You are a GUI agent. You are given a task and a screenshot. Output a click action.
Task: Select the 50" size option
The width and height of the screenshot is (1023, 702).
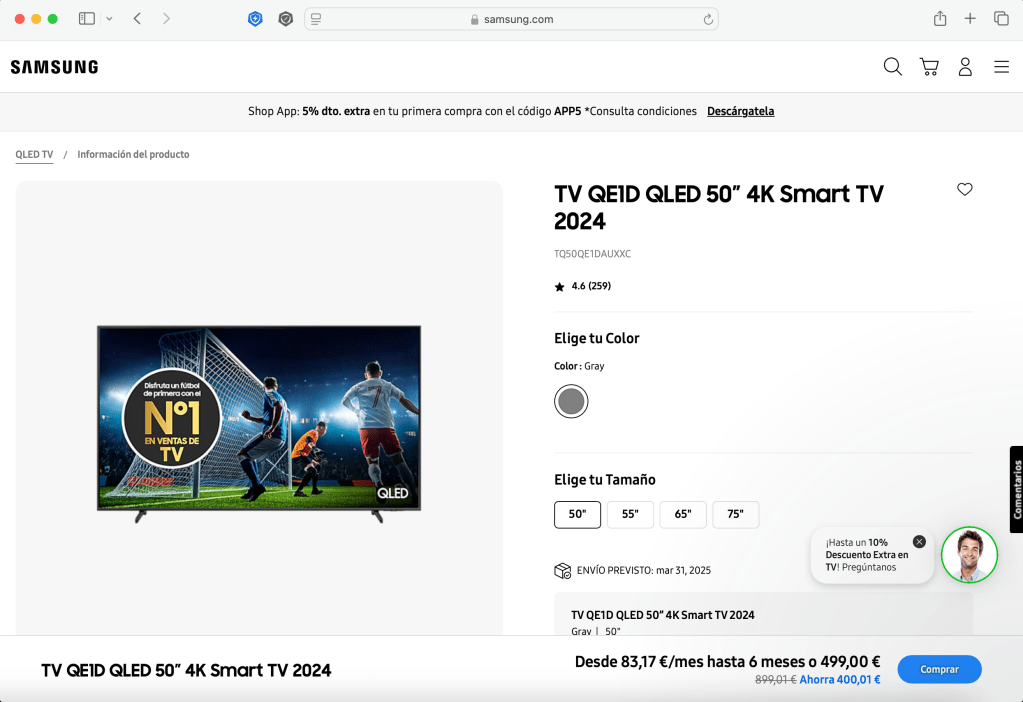coord(577,514)
